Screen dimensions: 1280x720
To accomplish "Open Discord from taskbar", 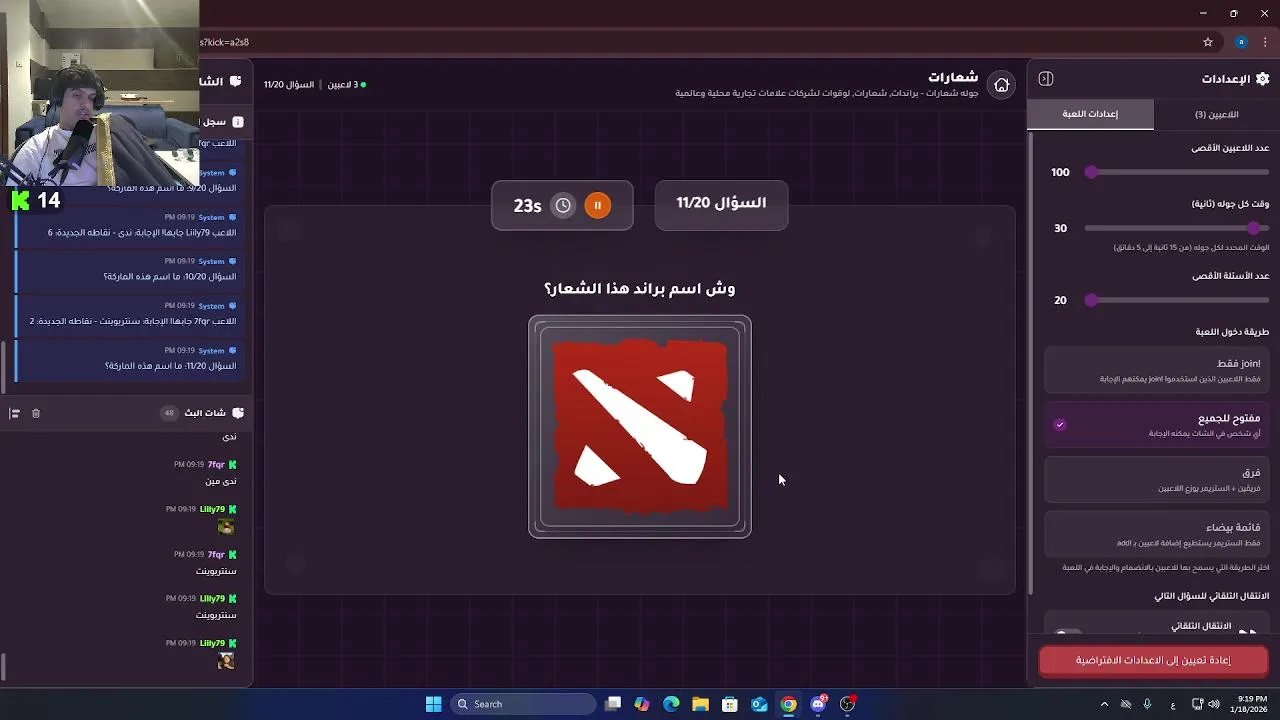I will (818, 704).
